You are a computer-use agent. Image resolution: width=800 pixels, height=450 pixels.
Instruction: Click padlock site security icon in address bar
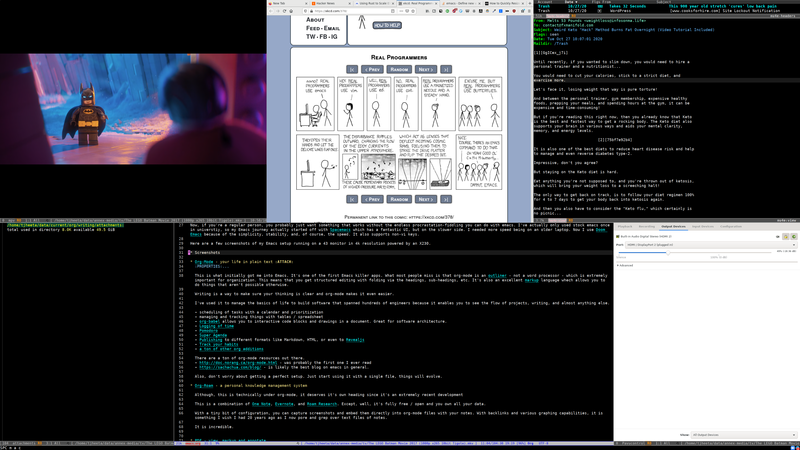click(x=312, y=11)
